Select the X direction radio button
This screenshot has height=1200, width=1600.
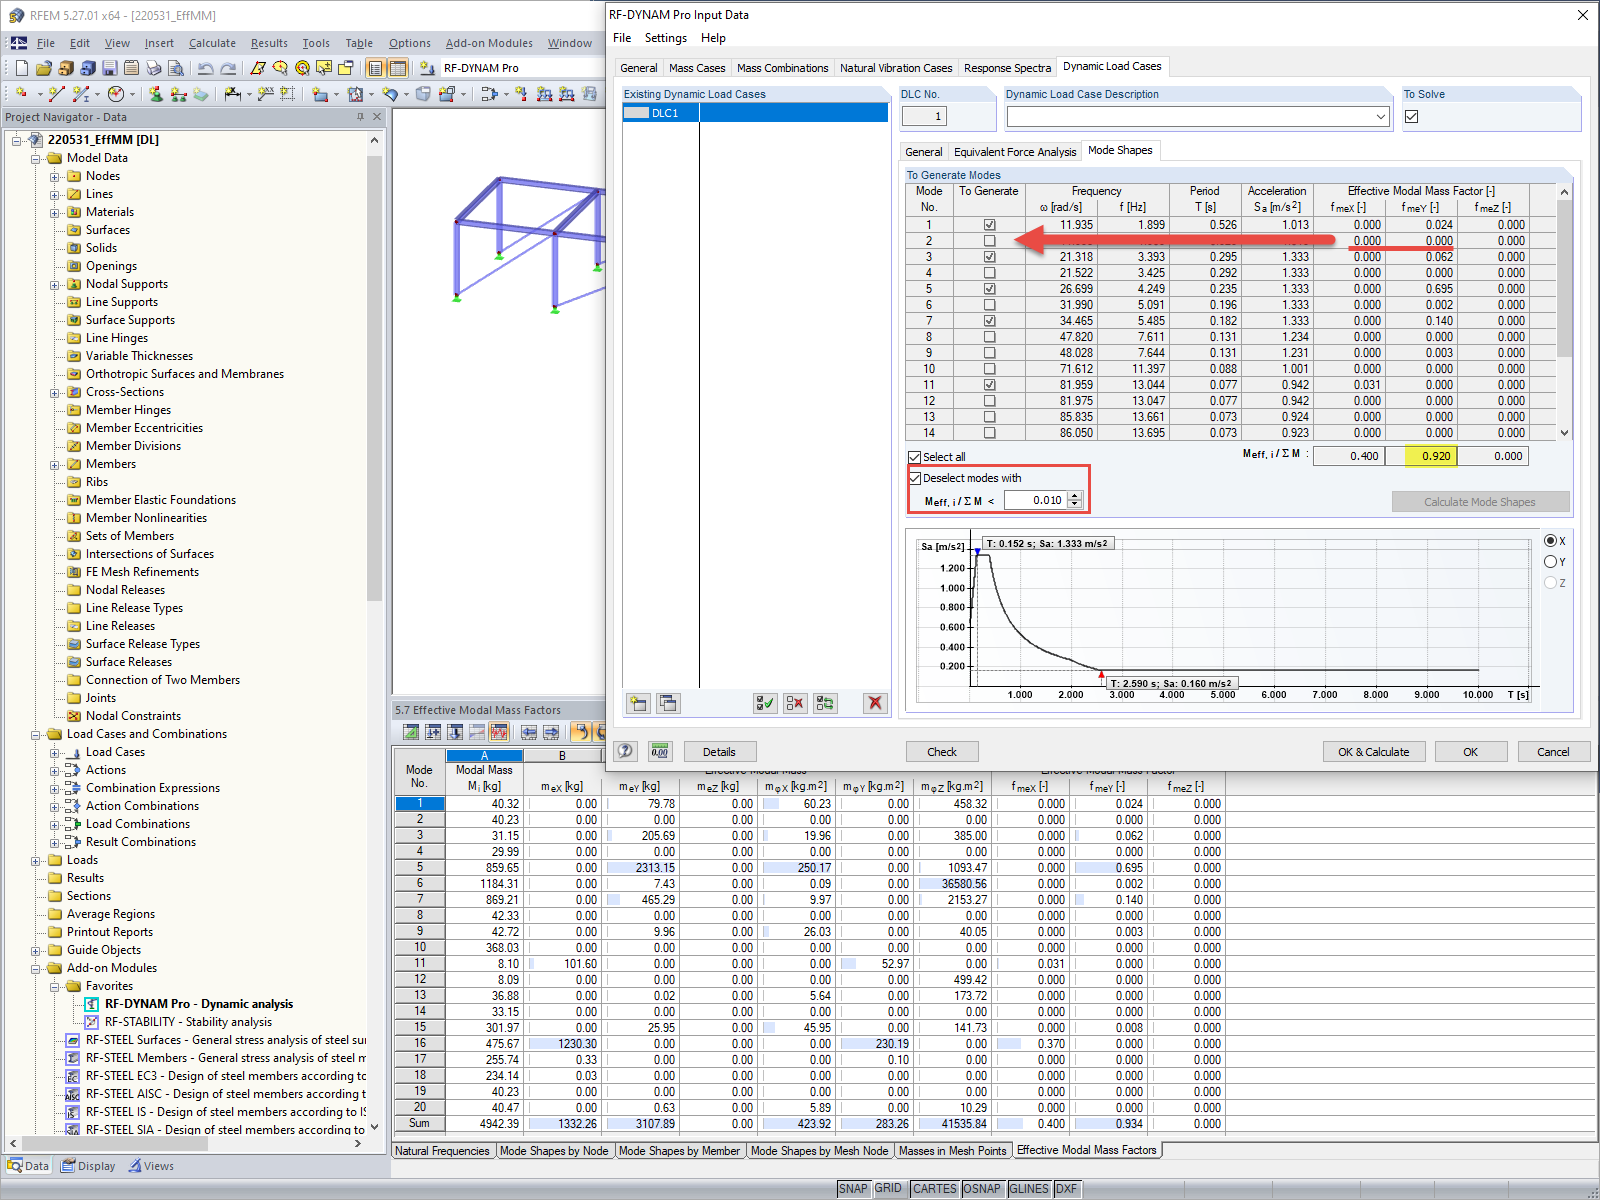click(x=1550, y=541)
